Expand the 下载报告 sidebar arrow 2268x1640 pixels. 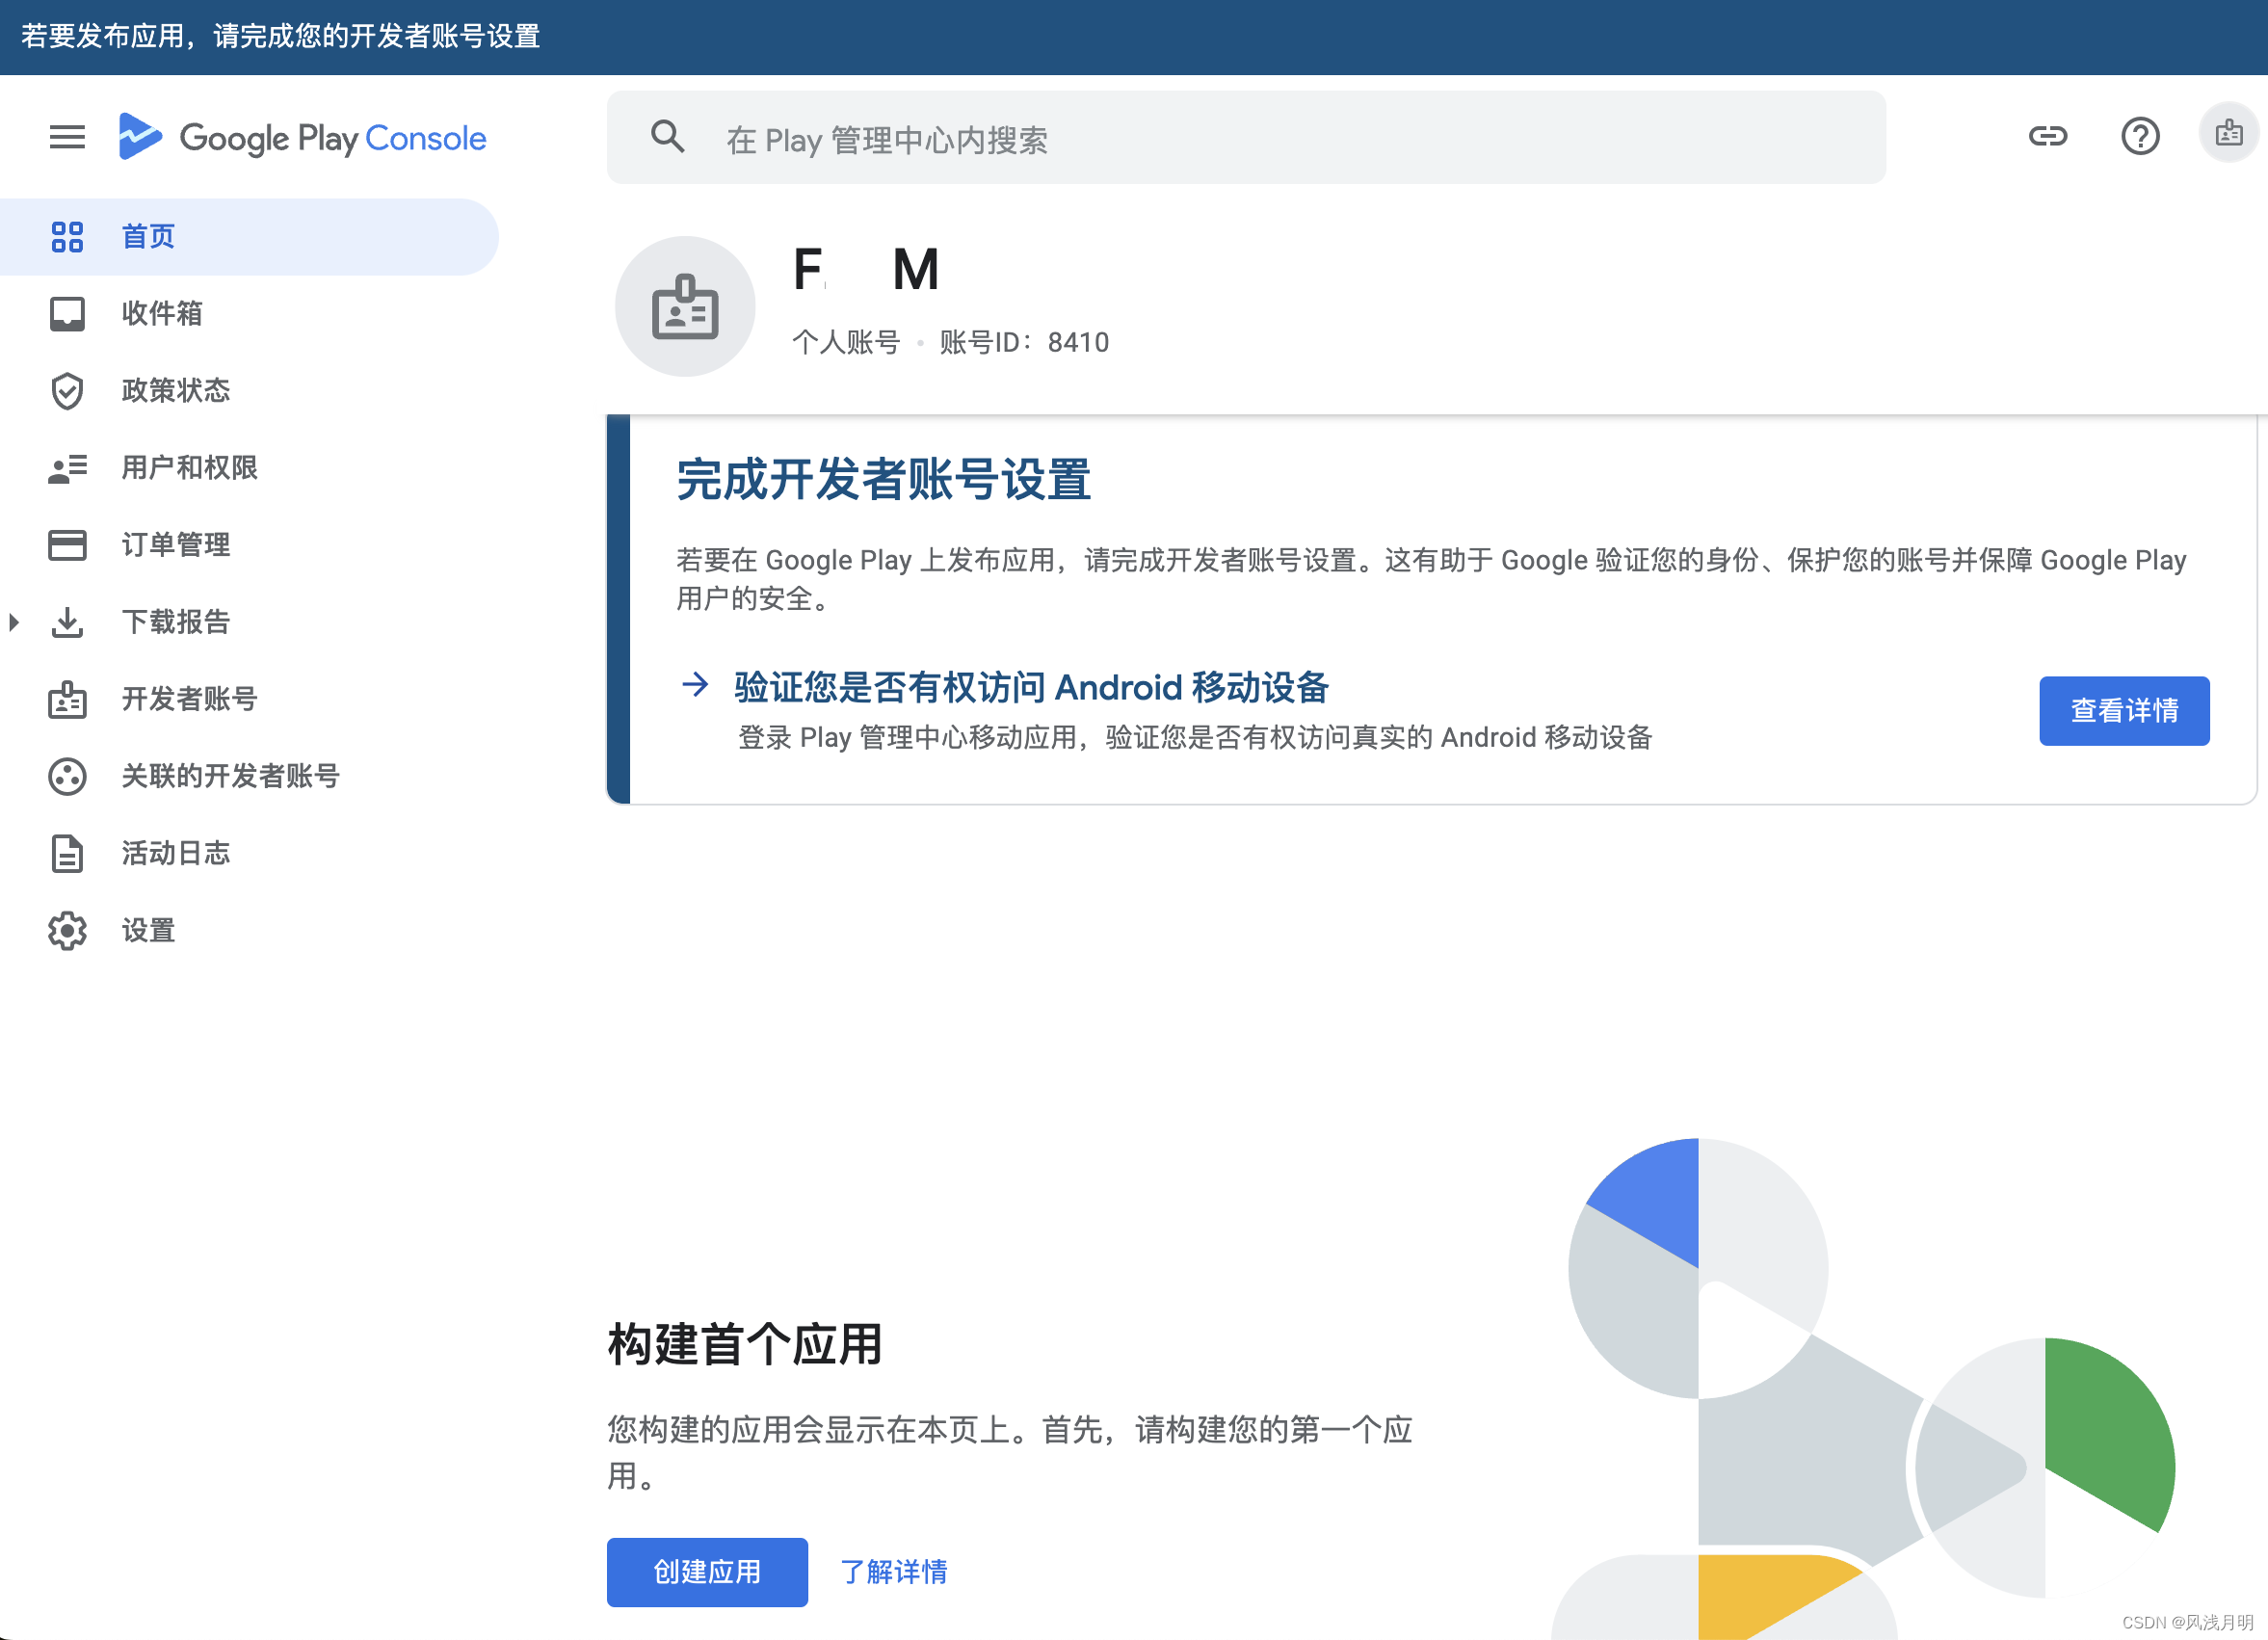14,622
